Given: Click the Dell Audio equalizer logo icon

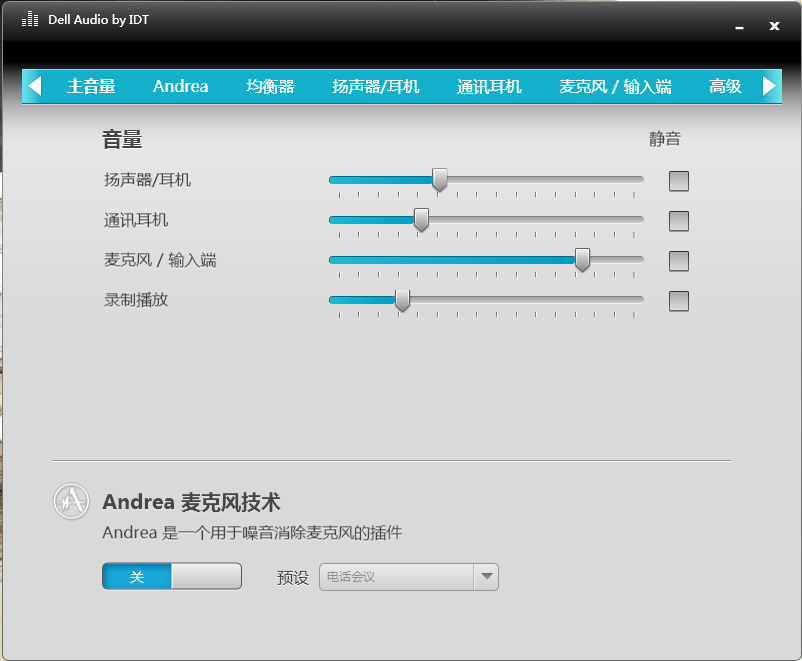Looking at the screenshot, I should [30, 19].
